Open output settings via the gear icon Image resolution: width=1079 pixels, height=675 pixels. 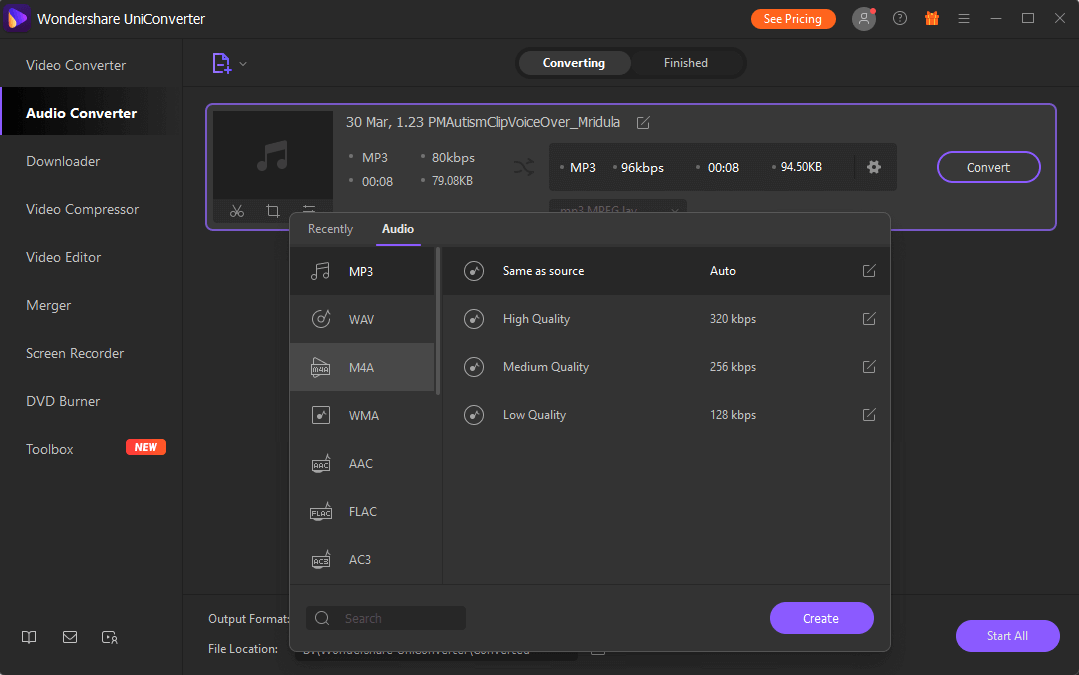[874, 167]
